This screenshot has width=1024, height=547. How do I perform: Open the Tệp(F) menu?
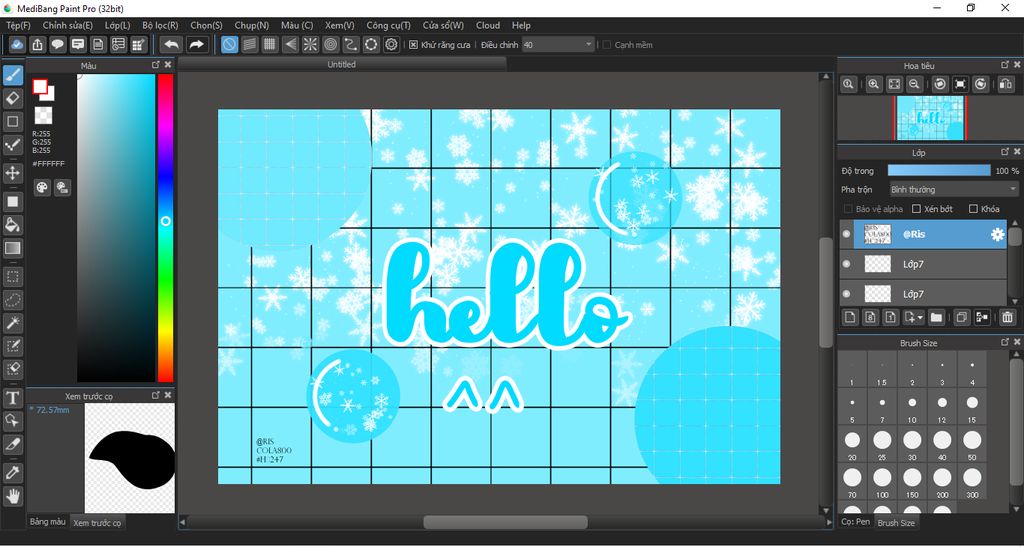[18, 25]
